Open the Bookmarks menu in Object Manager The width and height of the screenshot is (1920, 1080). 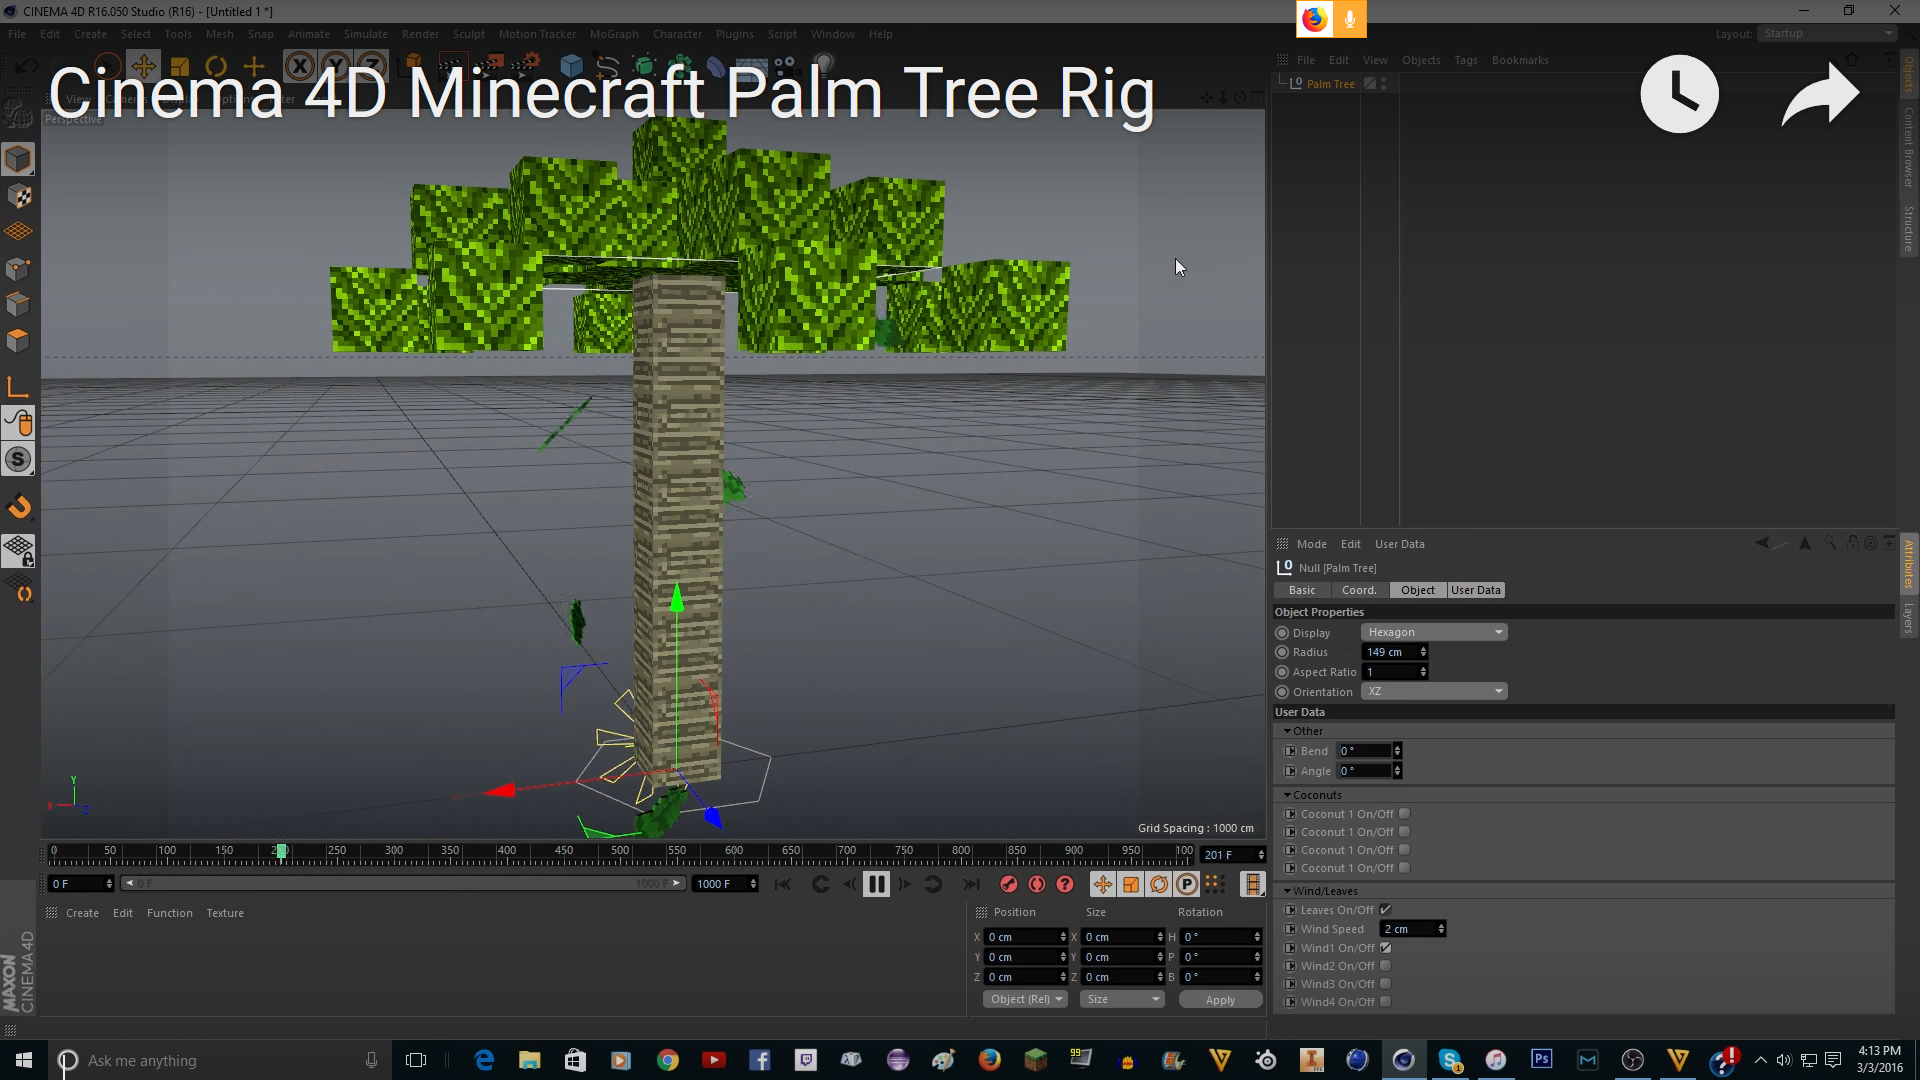1519,60
